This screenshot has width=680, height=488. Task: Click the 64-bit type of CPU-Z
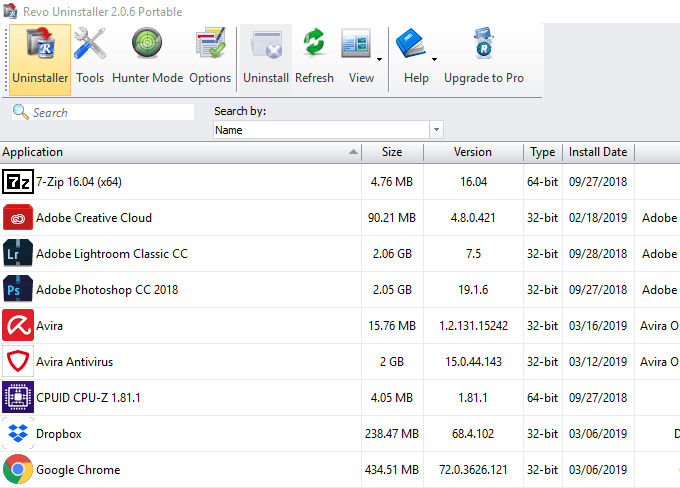pos(543,398)
